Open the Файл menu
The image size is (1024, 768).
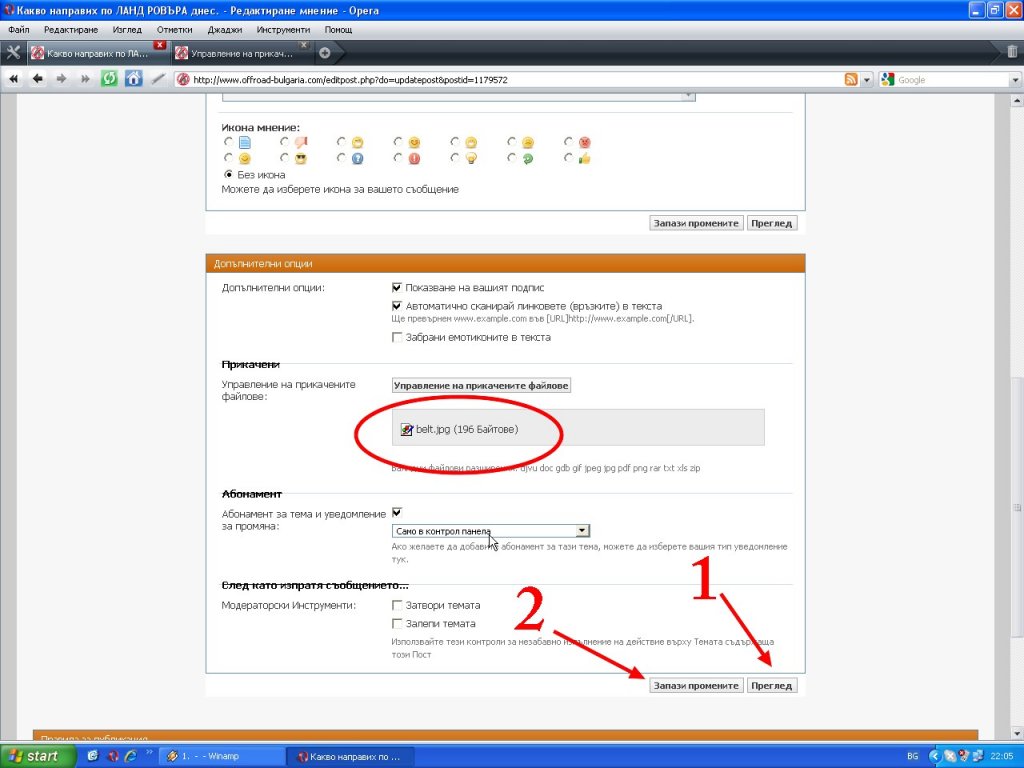pos(19,29)
